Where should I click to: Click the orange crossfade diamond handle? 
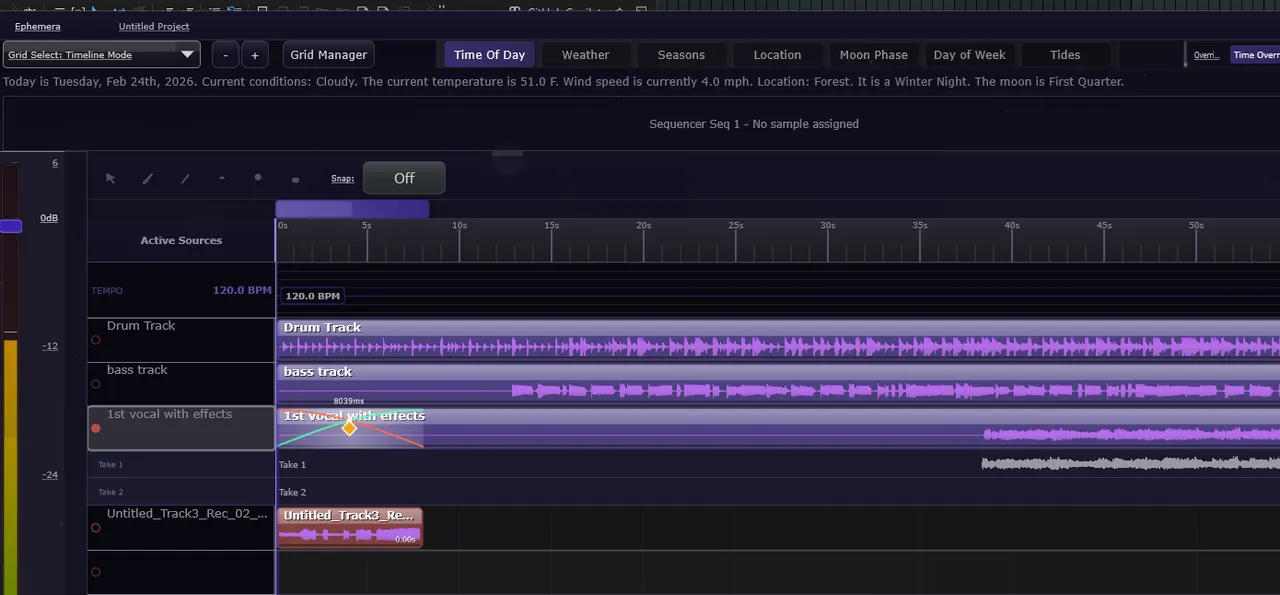click(349, 428)
